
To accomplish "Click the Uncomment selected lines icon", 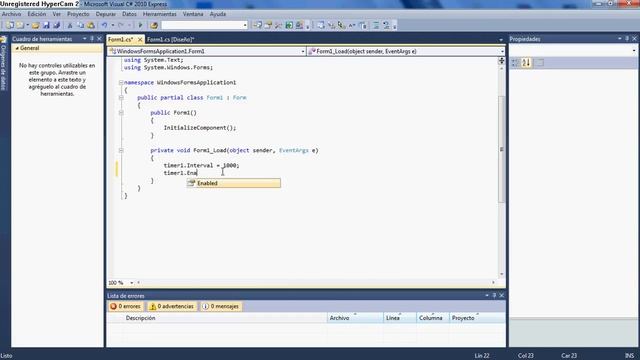I will [x=386, y=25].
